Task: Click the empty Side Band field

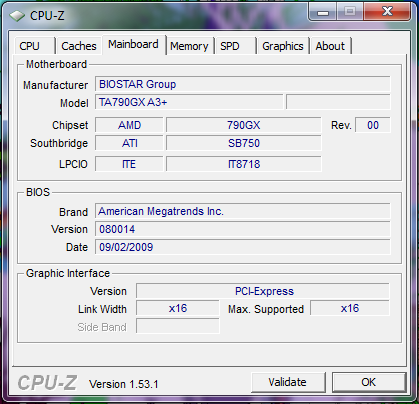Action: pyautogui.click(x=178, y=326)
